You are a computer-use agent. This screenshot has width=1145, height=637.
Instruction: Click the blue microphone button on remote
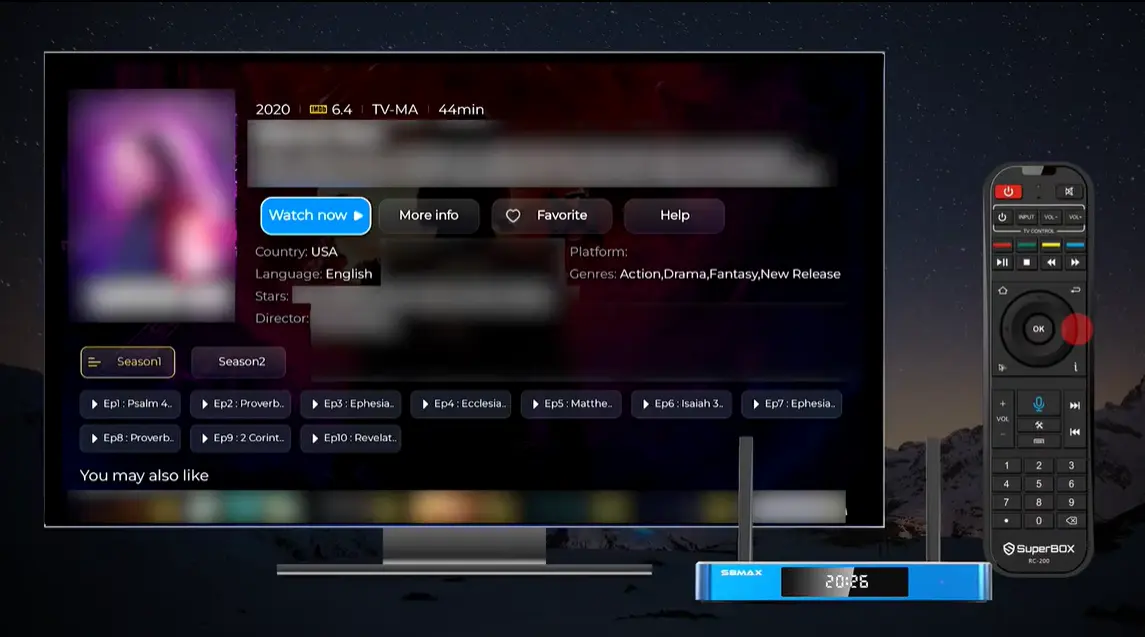[1038, 404]
